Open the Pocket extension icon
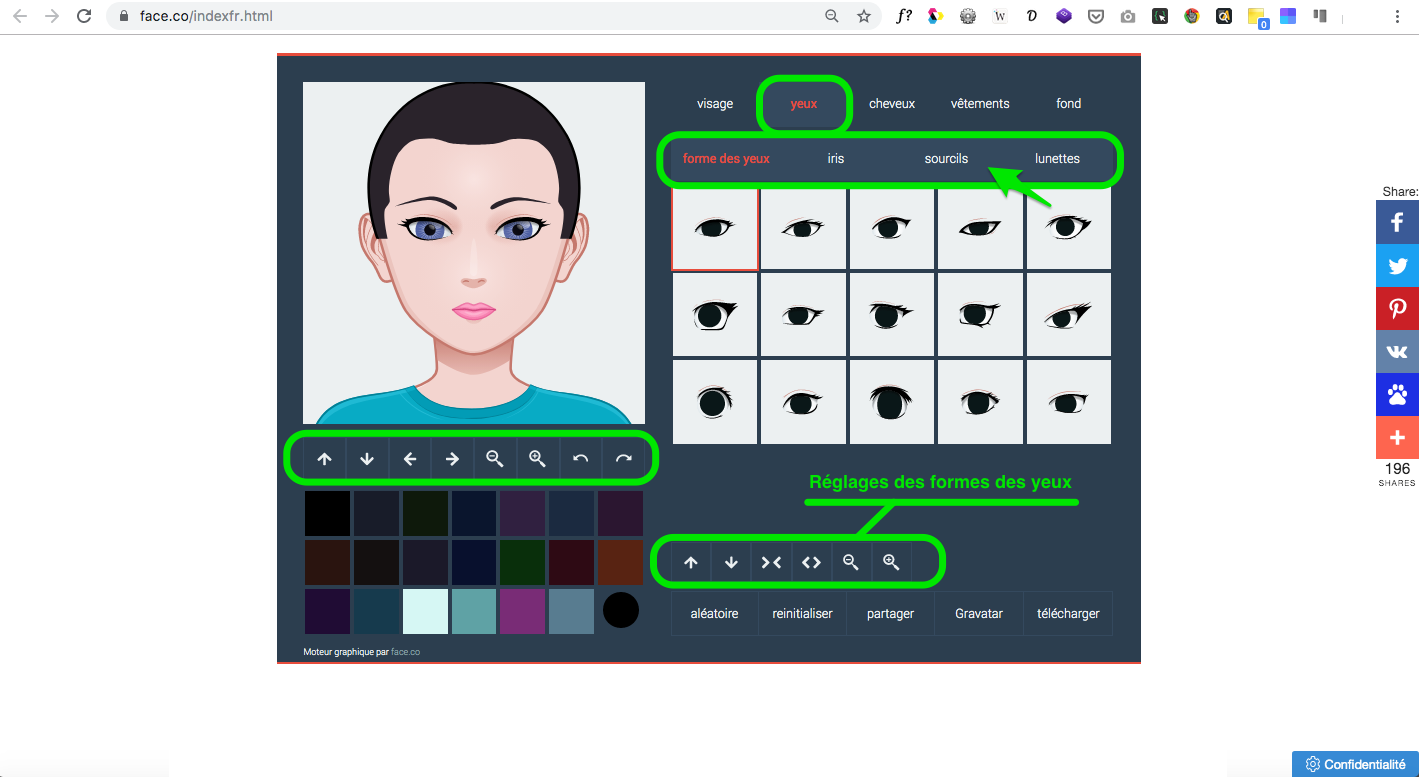The height and width of the screenshot is (777, 1419). point(1096,16)
